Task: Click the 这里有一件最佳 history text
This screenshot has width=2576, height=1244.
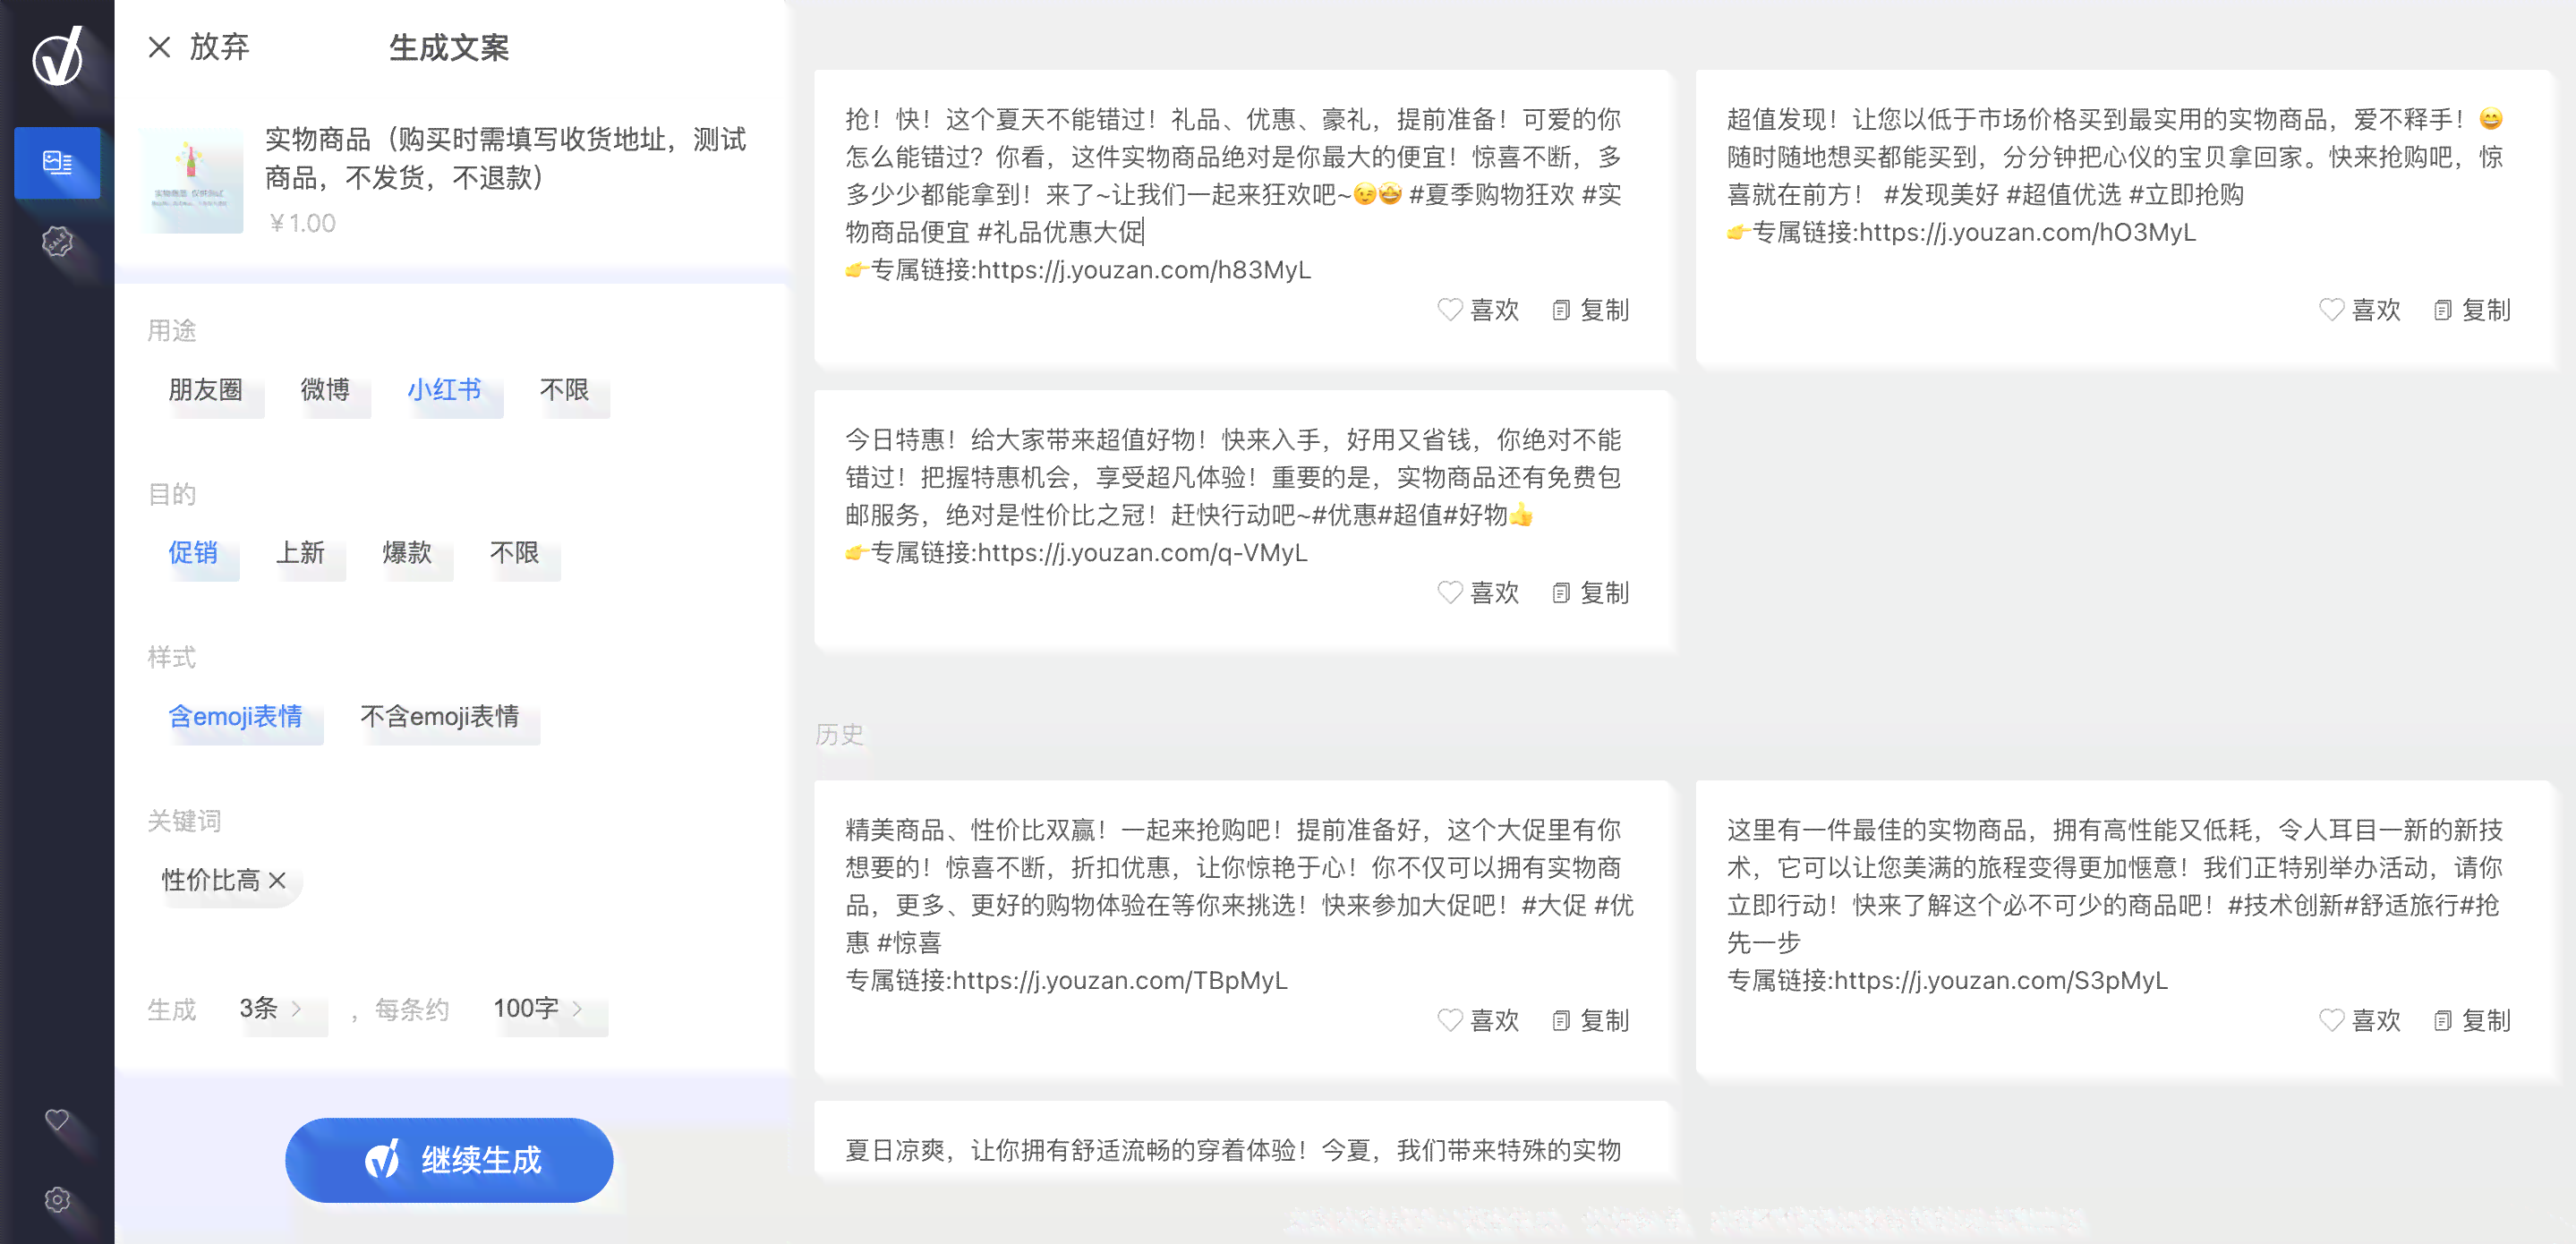Action: click(x=2116, y=886)
